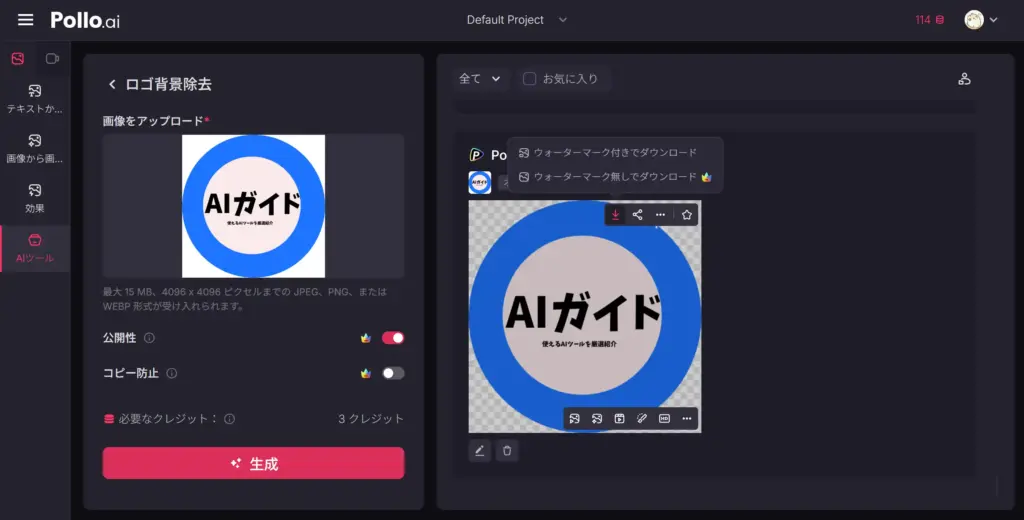
Task: Click the uploaded AIガイド logo image
Action: pyautogui.click(x=253, y=206)
